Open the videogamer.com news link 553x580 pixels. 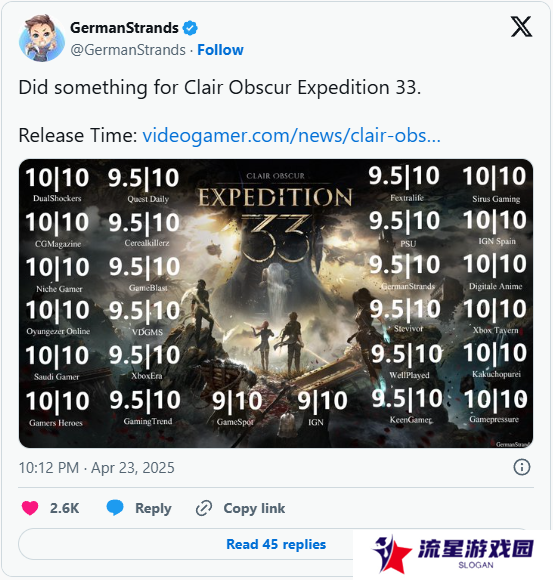[x=291, y=135]
